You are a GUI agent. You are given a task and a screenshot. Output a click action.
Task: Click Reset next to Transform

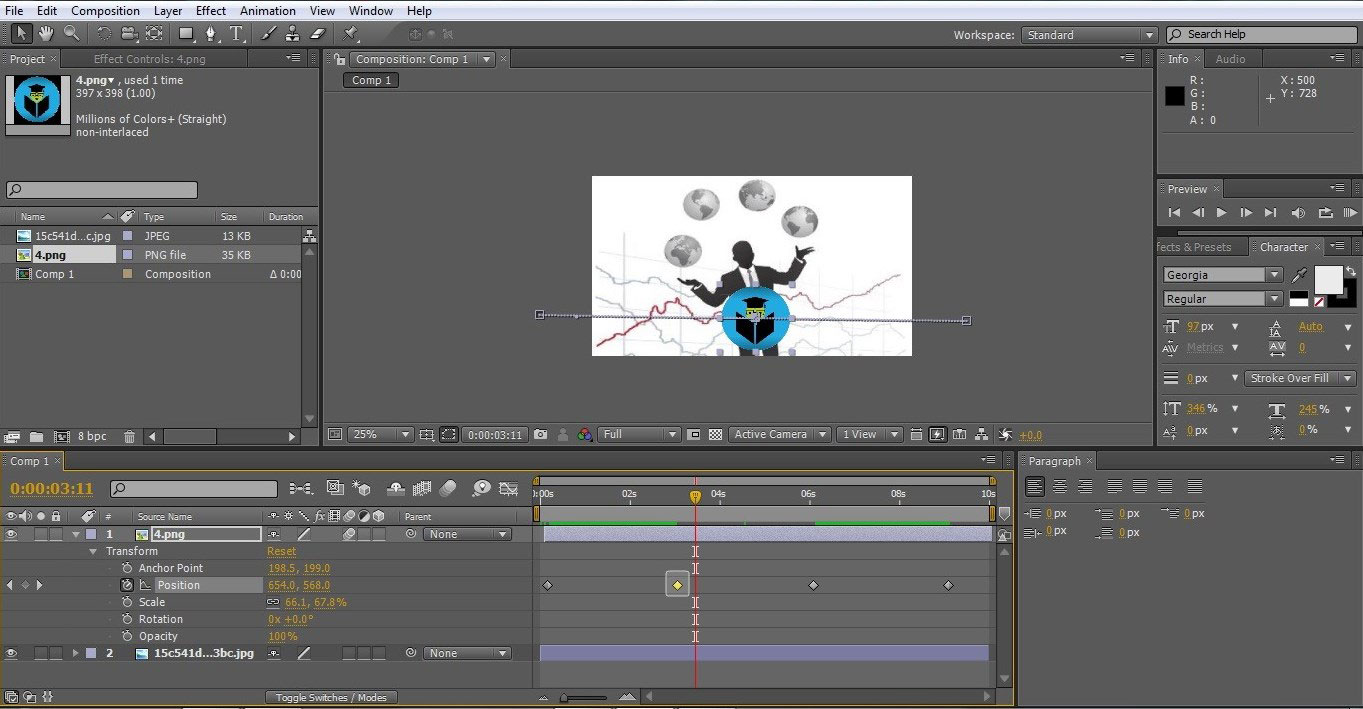pyautogui.click(x=281, y=550)
